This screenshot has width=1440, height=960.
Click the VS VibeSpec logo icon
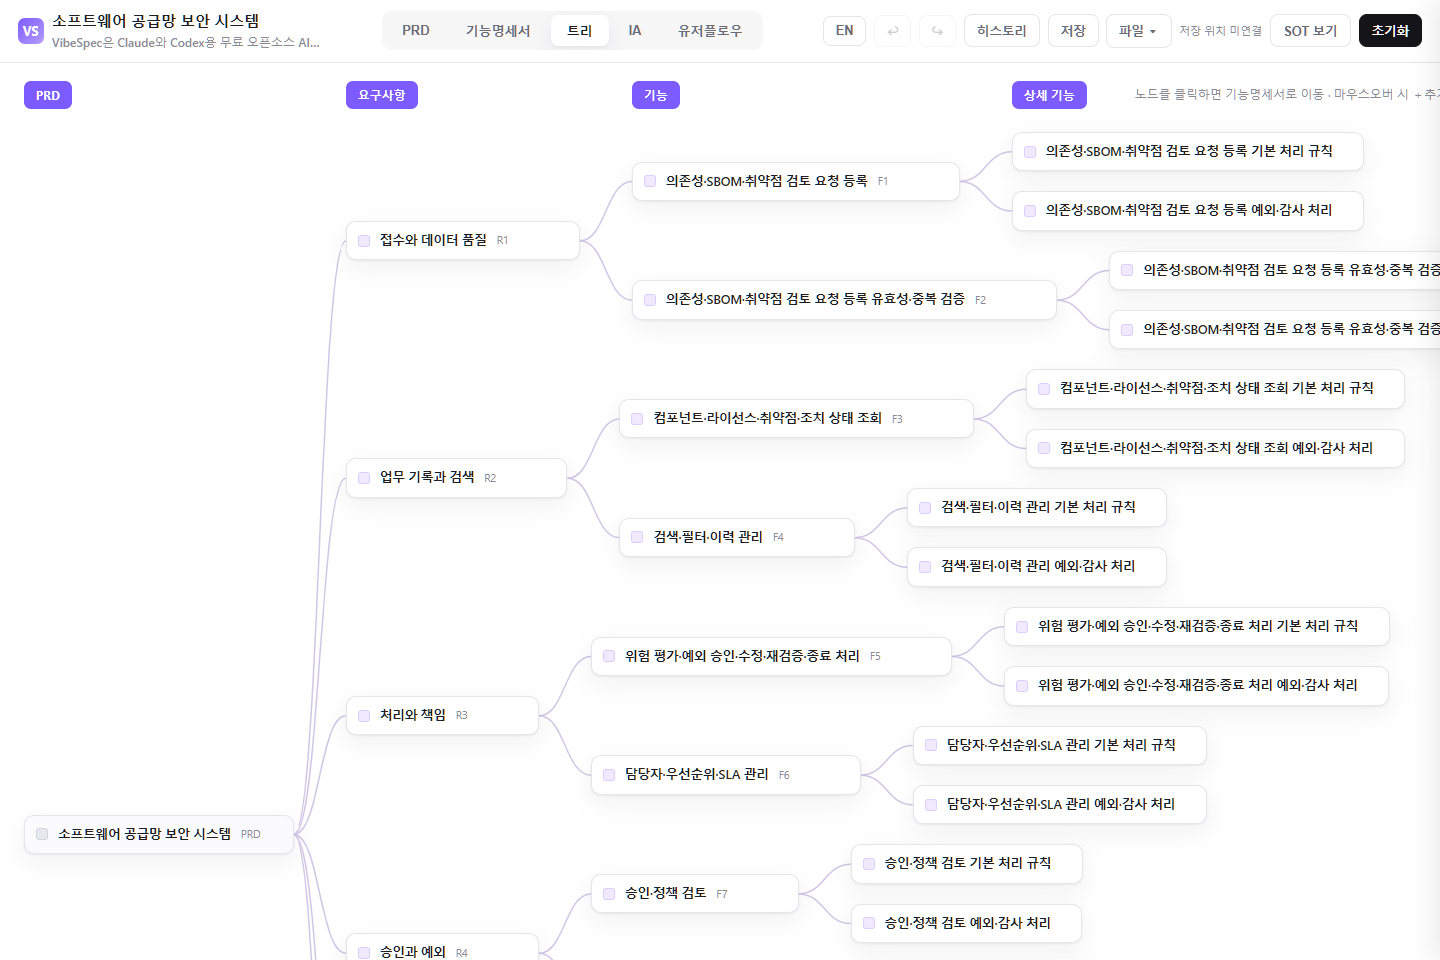pos(31,31)
